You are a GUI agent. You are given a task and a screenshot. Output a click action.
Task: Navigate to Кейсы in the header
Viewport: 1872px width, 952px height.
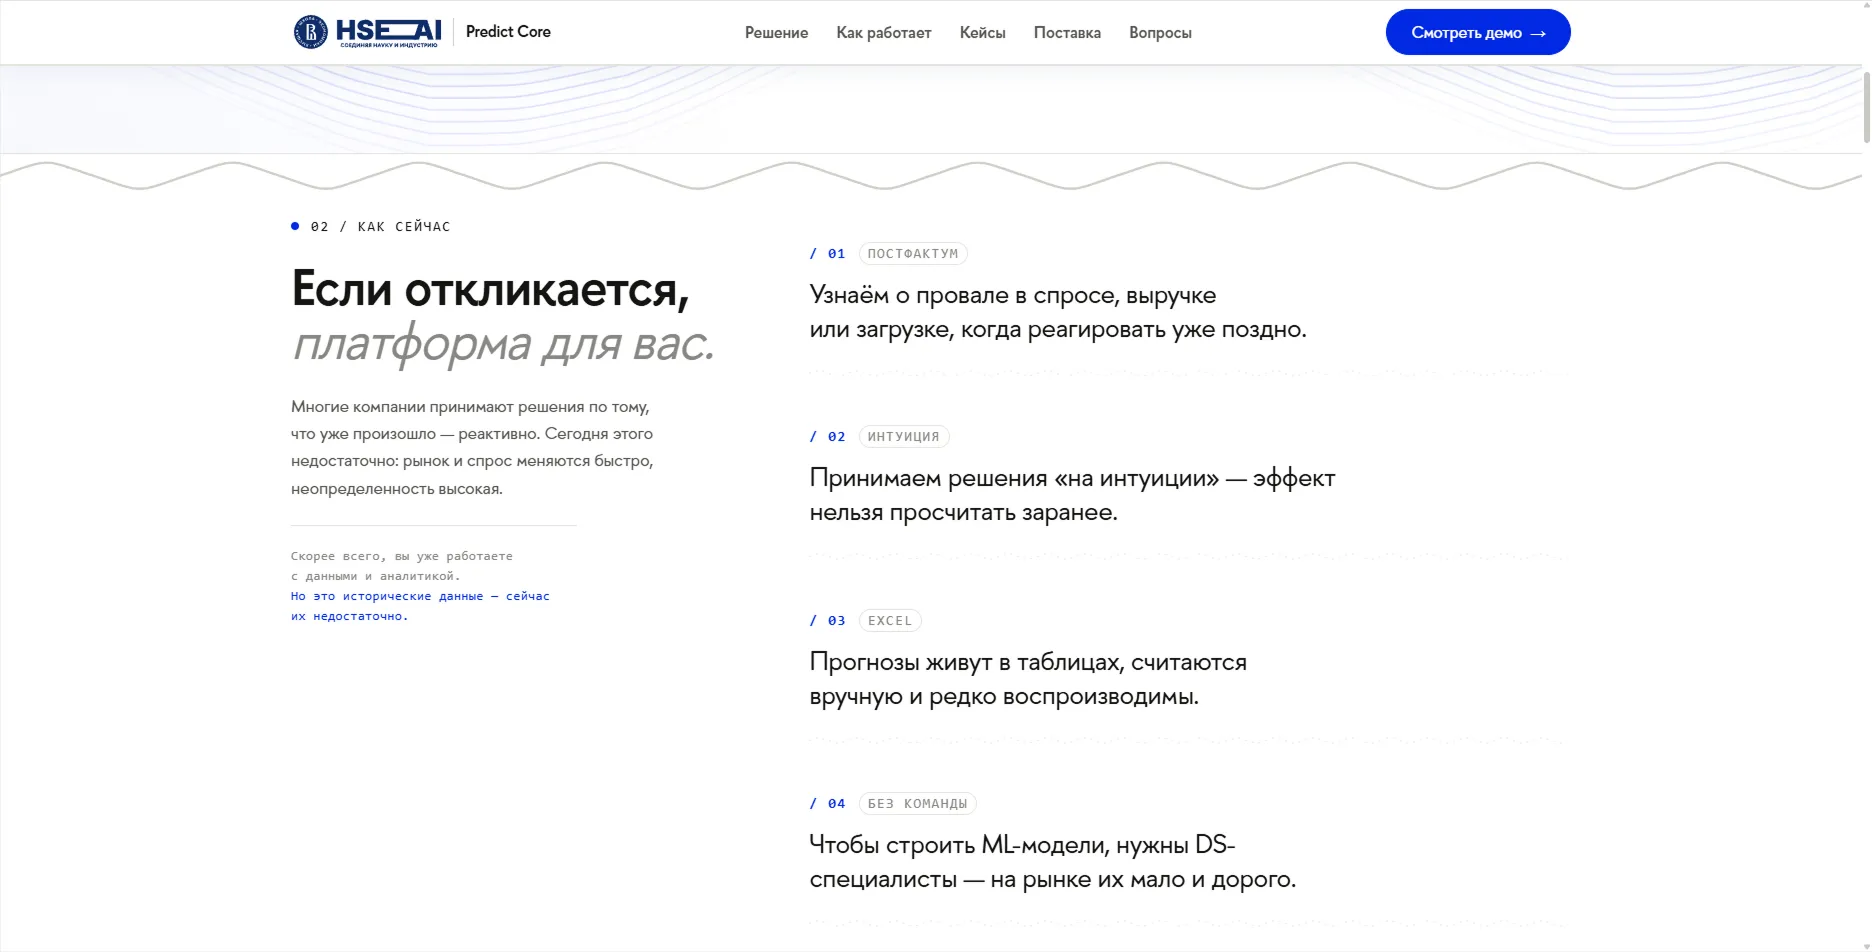tap(982, 33)
